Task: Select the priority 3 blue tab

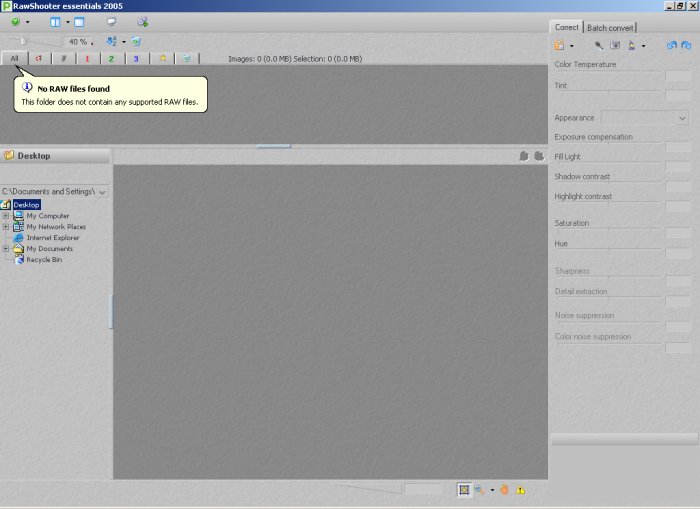Action: 136,58
